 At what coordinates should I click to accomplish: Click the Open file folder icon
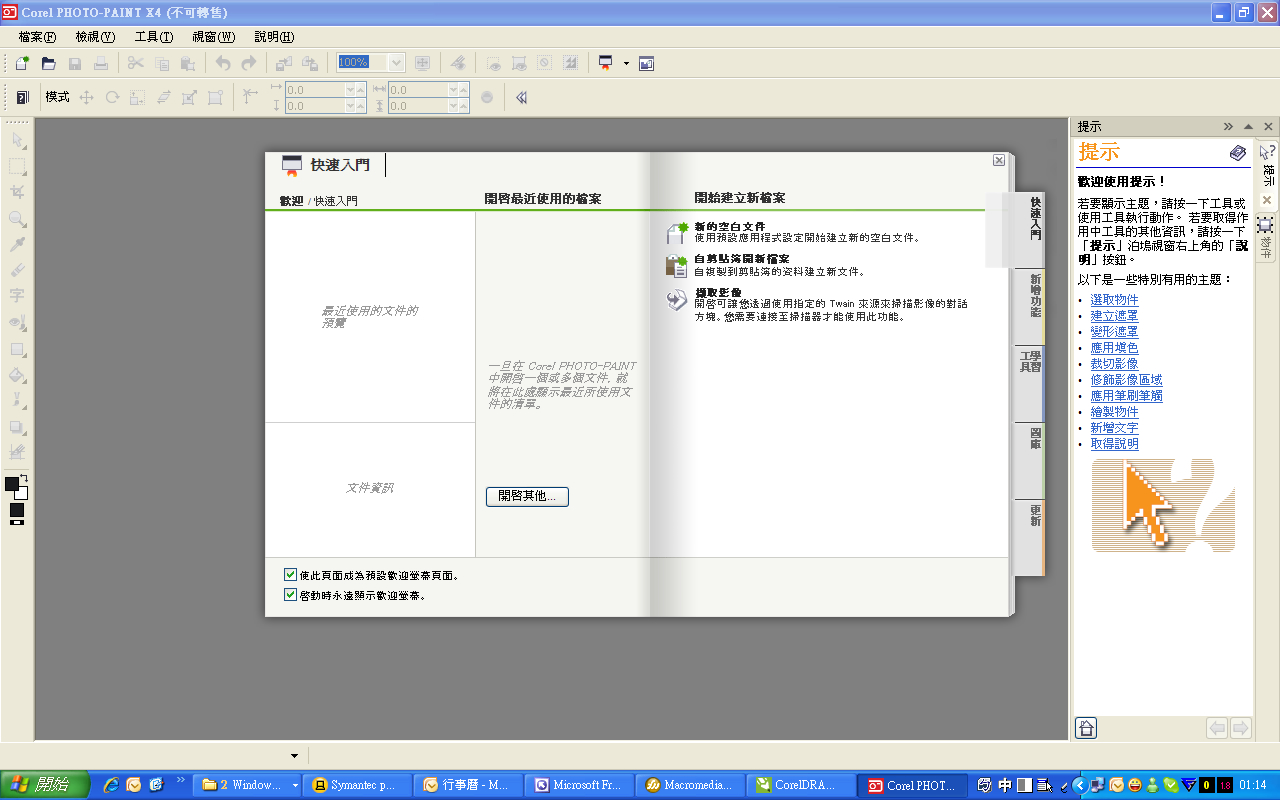[x=48, y=63]
